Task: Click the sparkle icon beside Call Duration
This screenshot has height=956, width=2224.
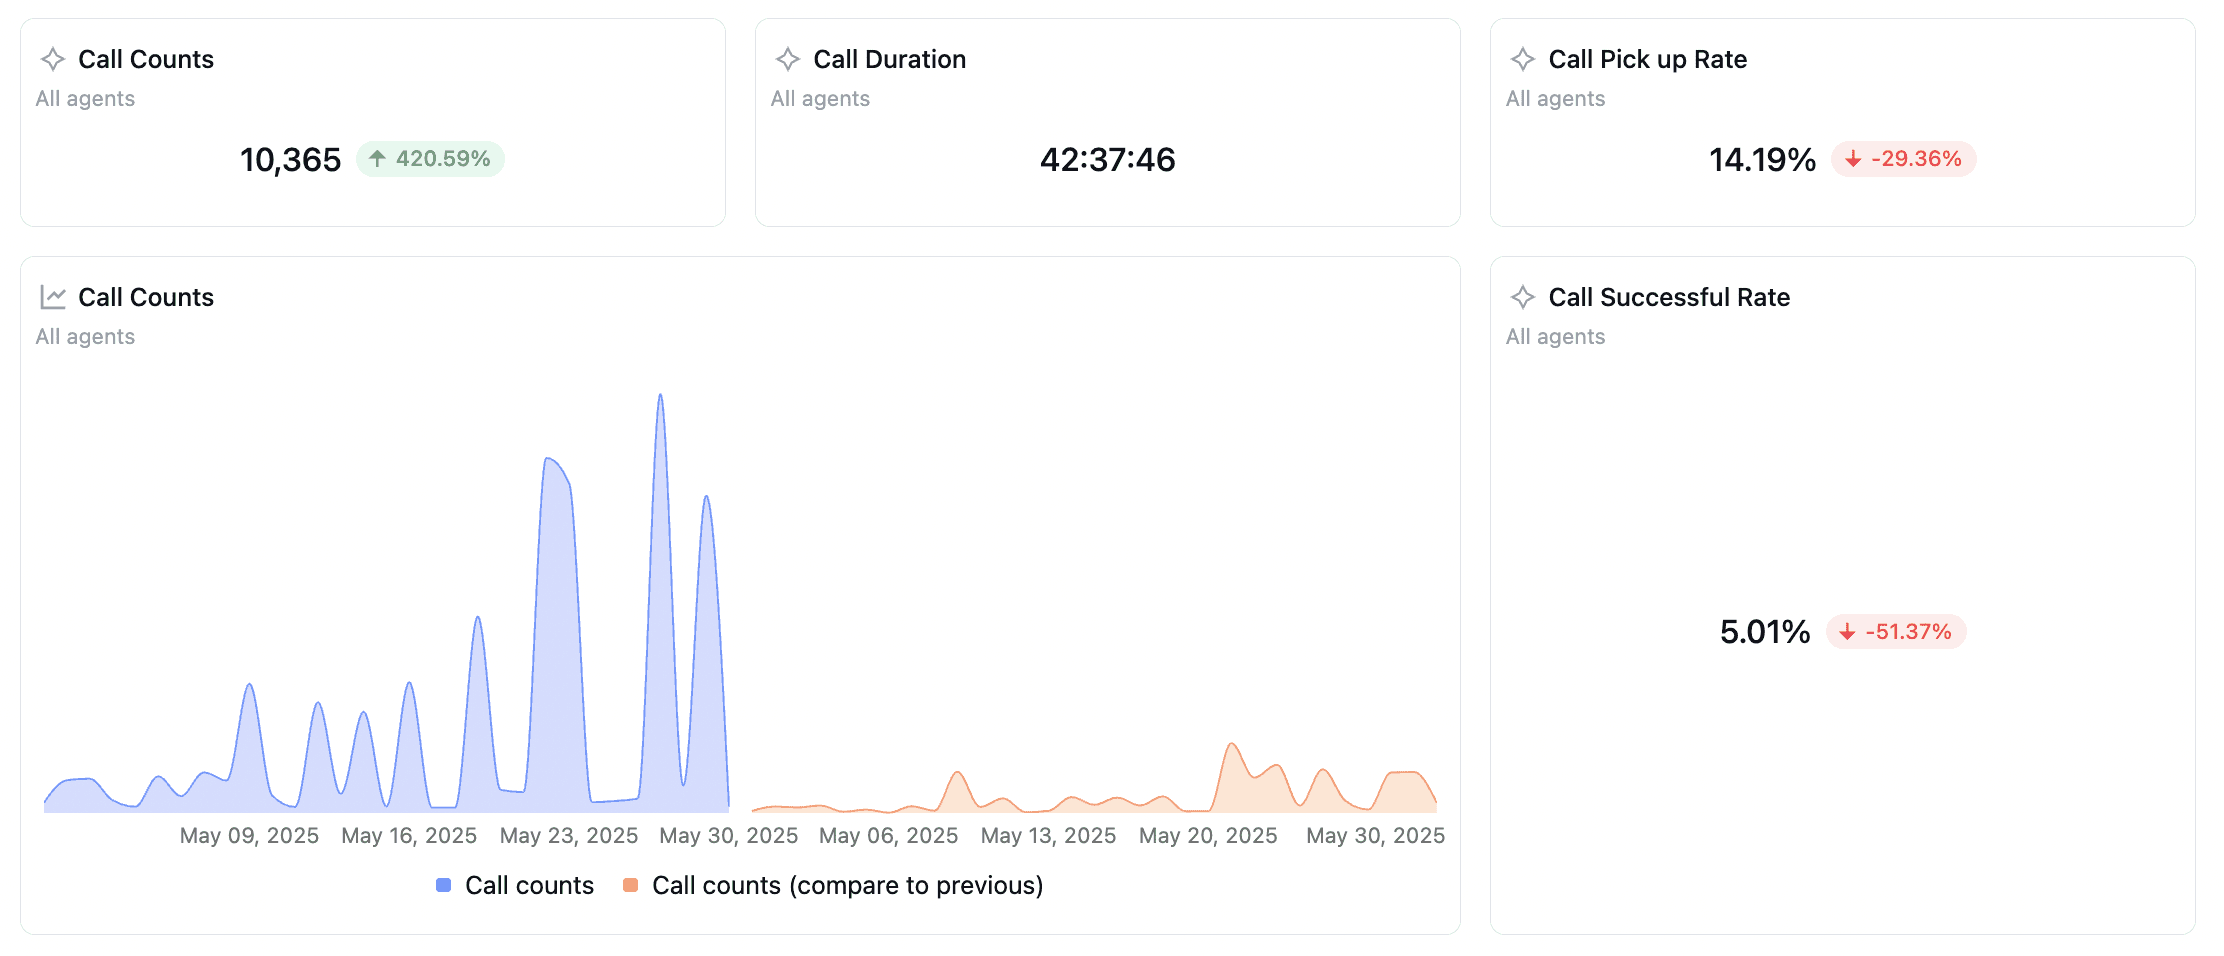Action: click(x=788, y=59)
